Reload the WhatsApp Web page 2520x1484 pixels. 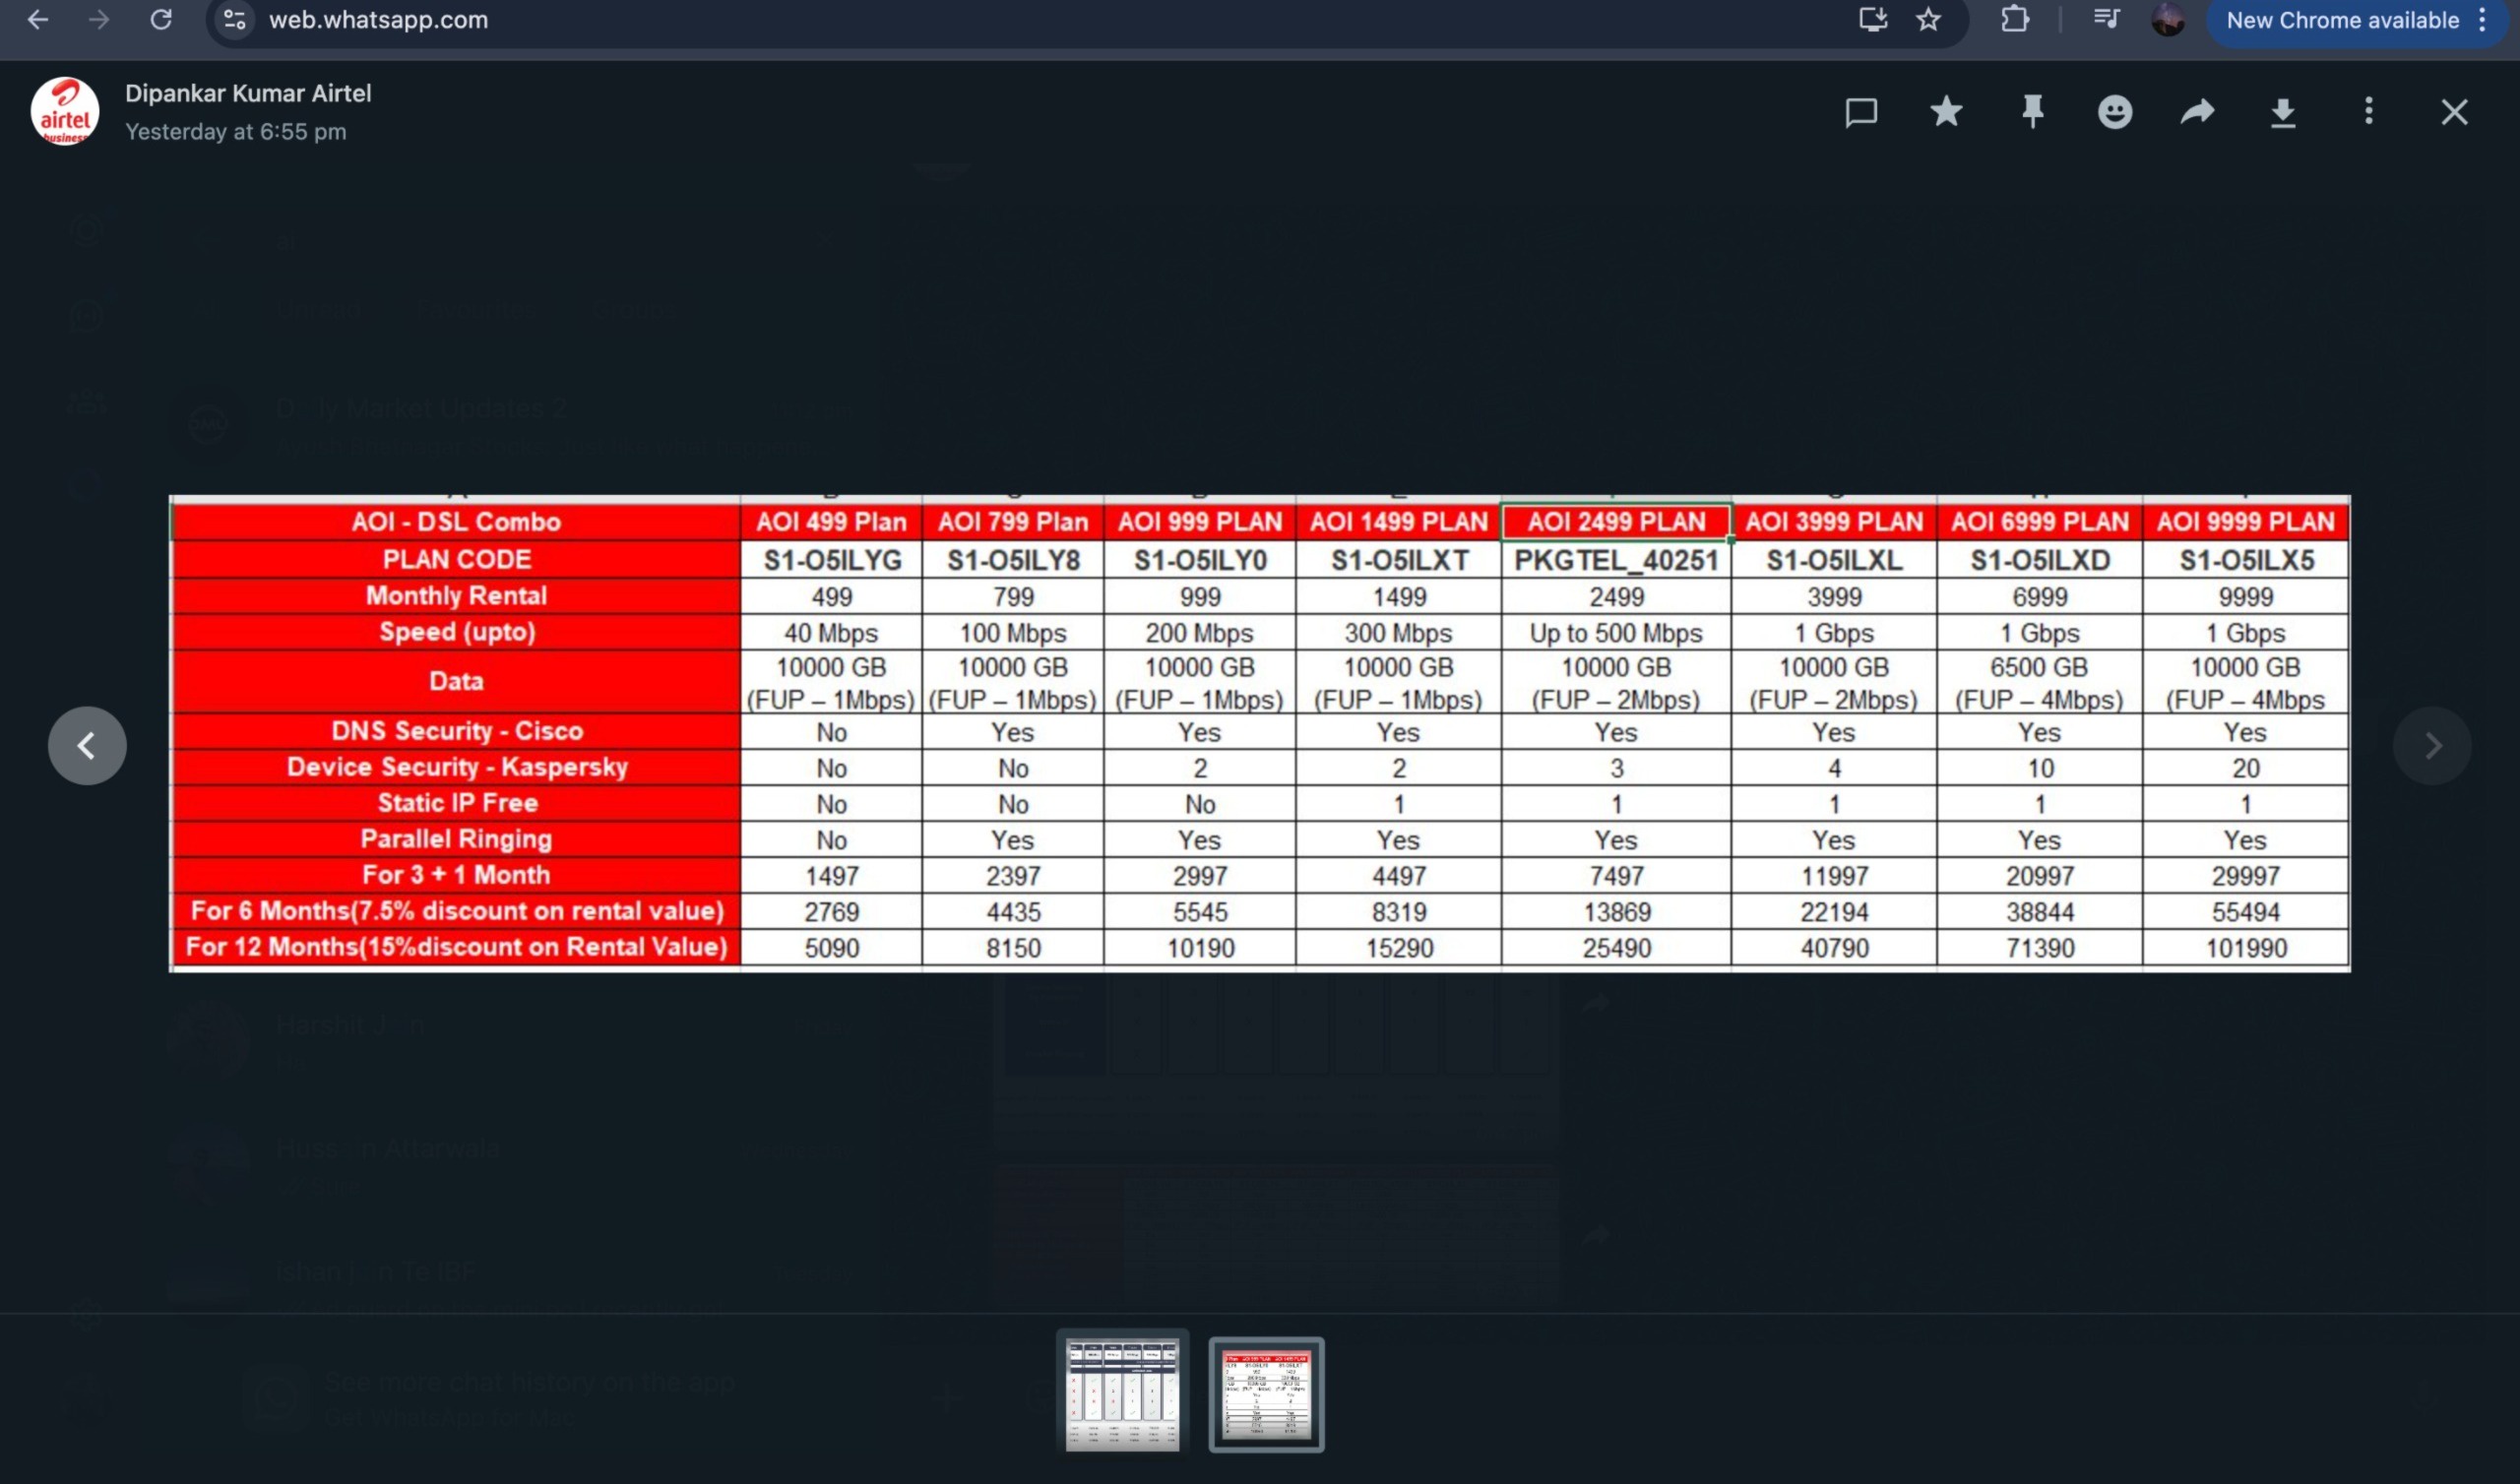point(161,20)
